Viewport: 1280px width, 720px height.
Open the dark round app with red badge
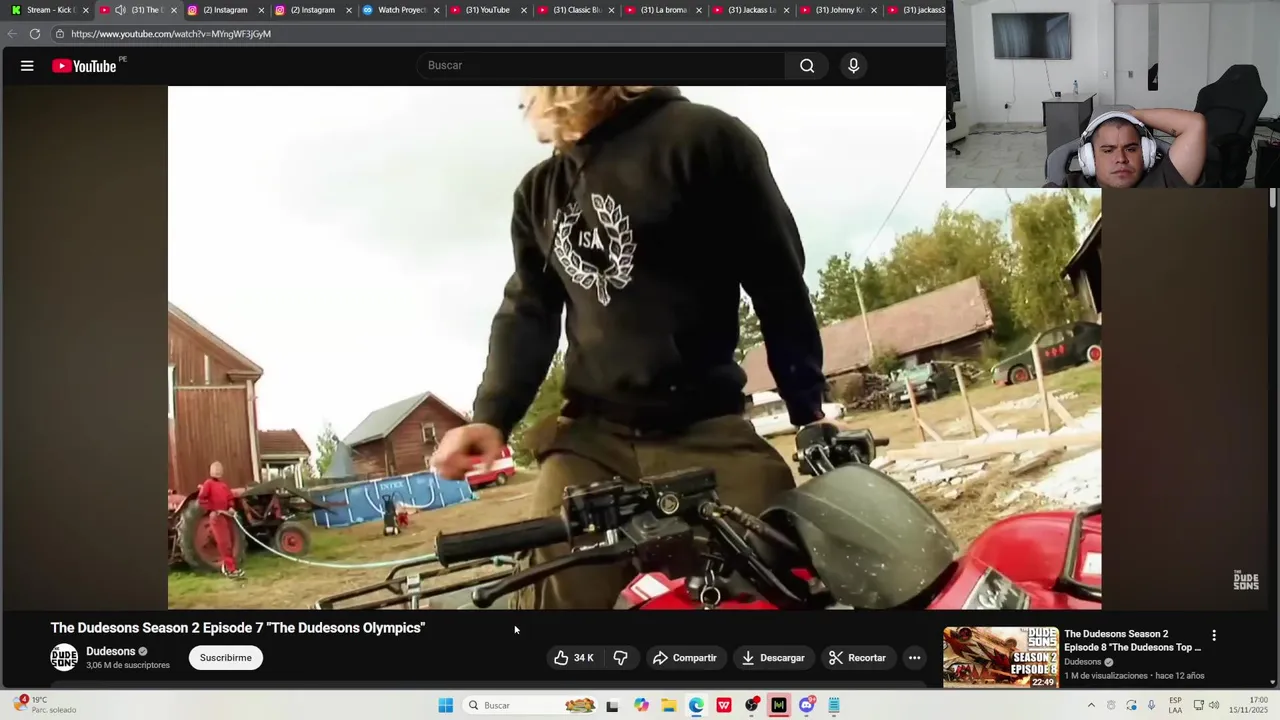click(x=752, y=705)
